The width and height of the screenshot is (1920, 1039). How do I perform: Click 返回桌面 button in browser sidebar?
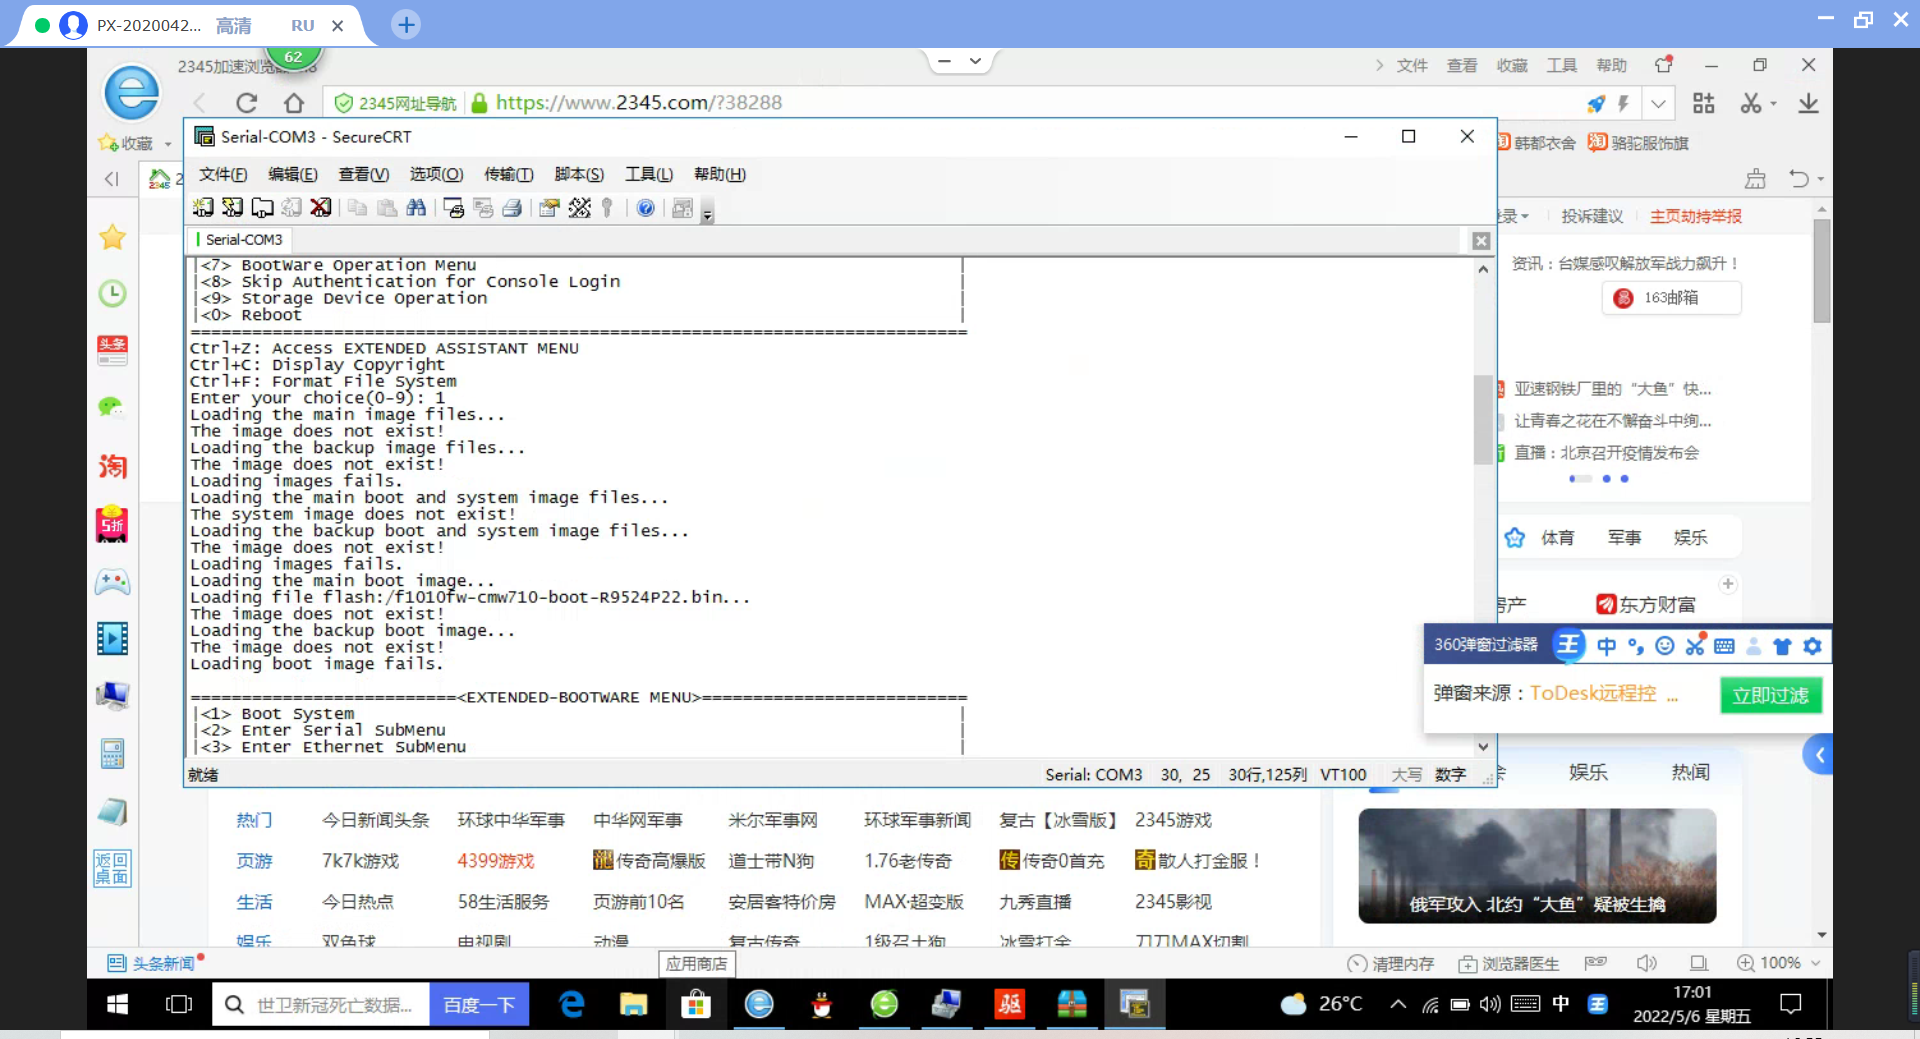point(112,868)
